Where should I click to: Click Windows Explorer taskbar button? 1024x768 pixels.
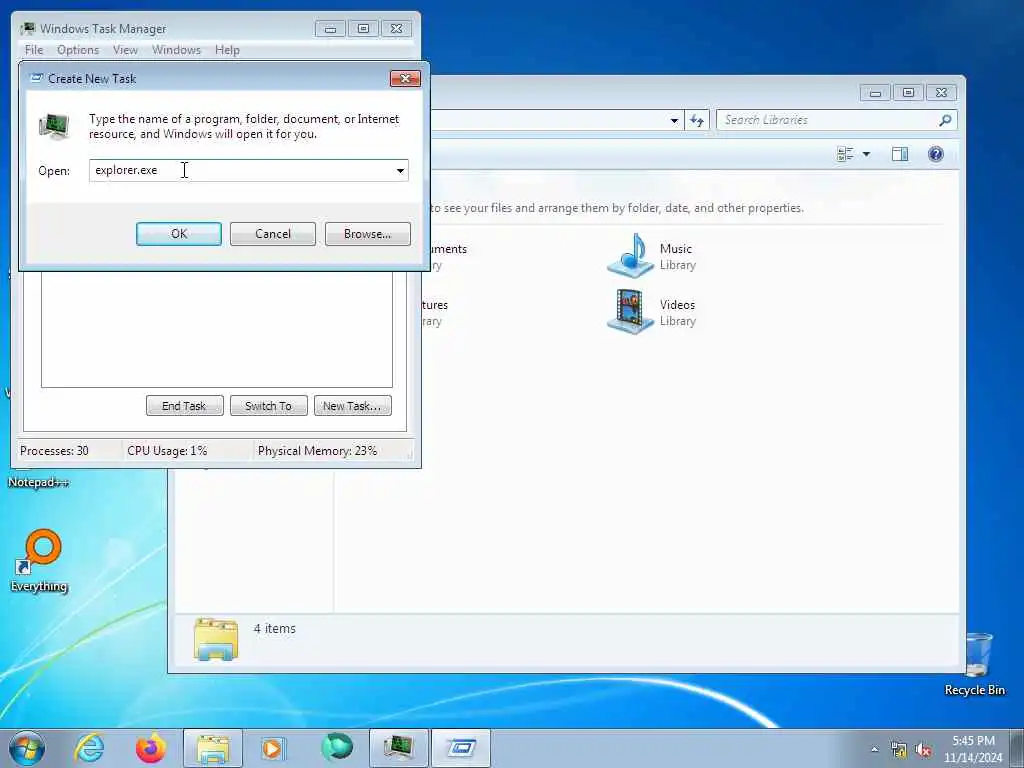(213, 748)
